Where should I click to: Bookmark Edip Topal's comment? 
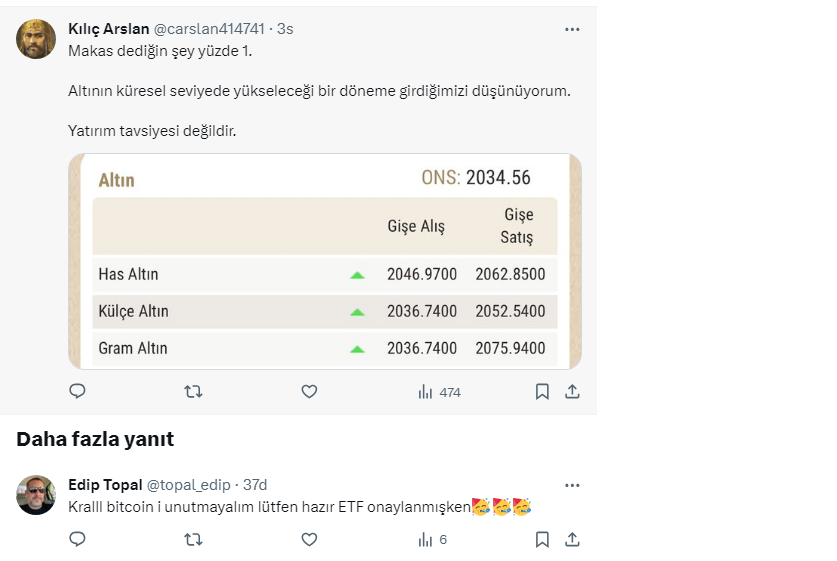[x=542, y=539]
